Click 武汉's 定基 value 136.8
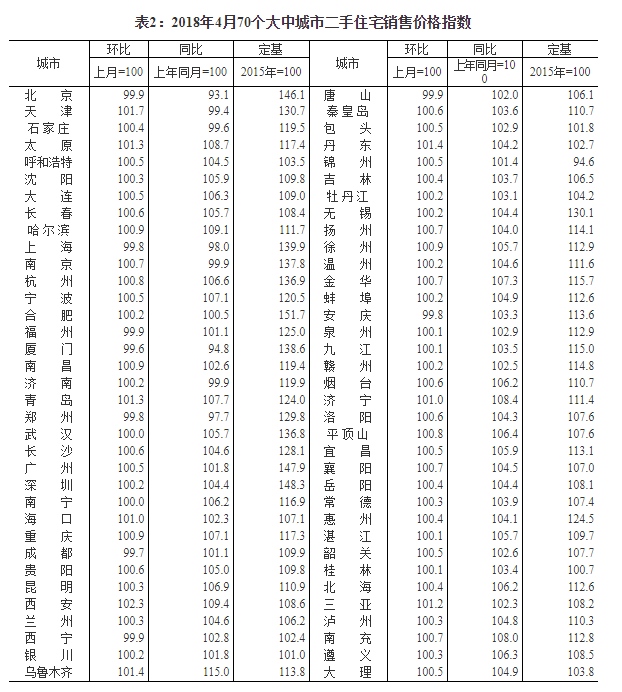The width and height of the screenshot is (622, 692). pos(292,434)
